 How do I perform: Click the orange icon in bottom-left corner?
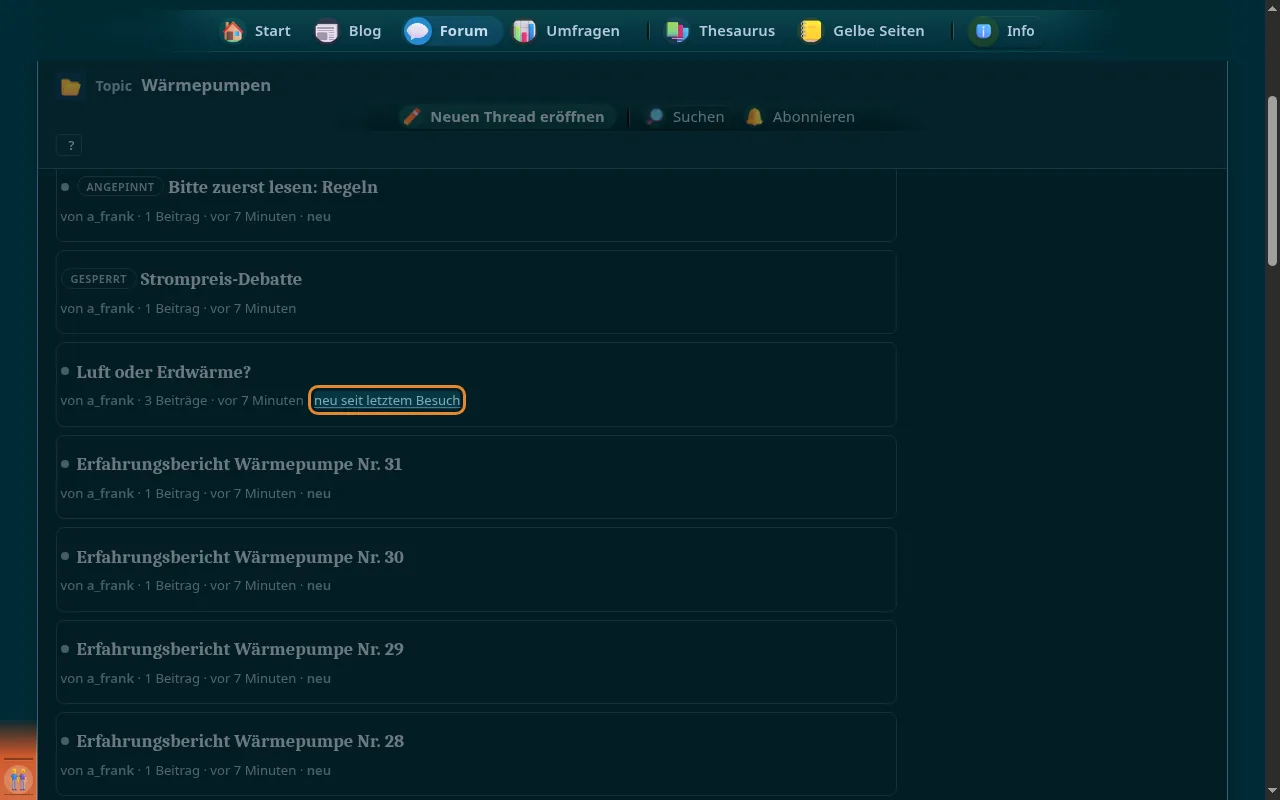point(18,778)
